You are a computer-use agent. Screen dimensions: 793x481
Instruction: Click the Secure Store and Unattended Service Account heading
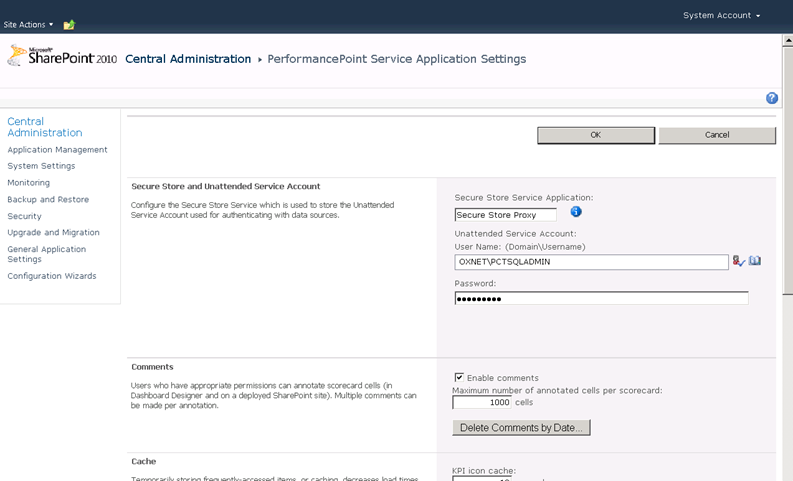tap(226, 186)
